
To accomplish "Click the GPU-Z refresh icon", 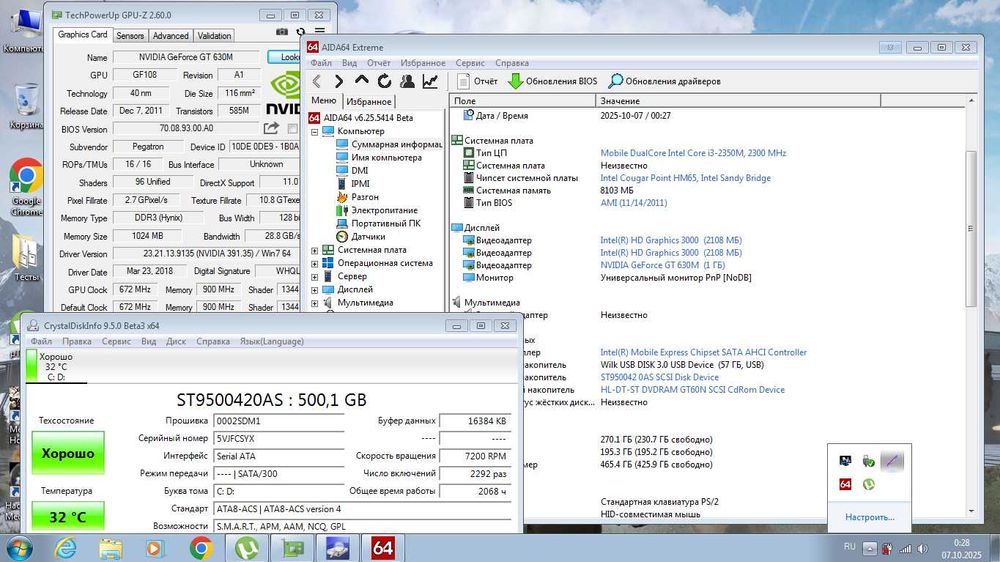I will [x=300, y=31].
